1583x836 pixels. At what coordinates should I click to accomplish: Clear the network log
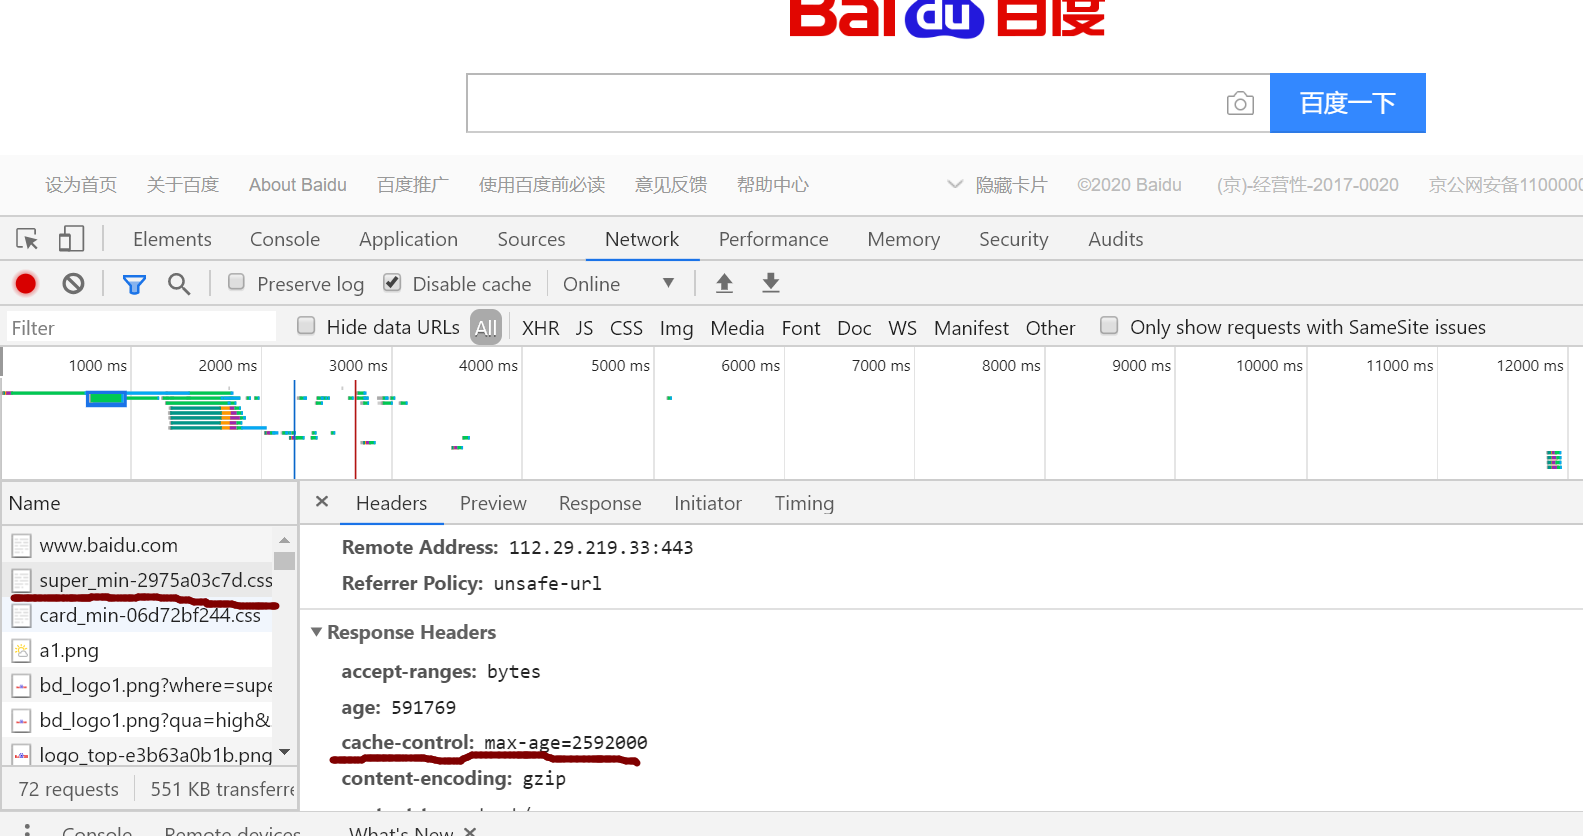coord(73,284)
